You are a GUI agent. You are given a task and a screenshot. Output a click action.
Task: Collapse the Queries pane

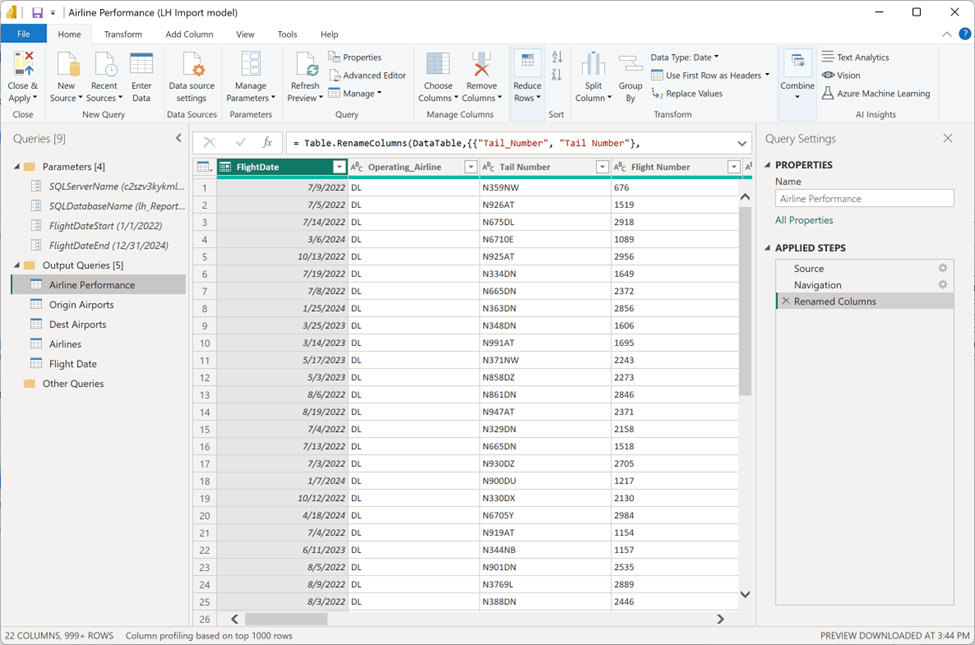coord(178,138)
